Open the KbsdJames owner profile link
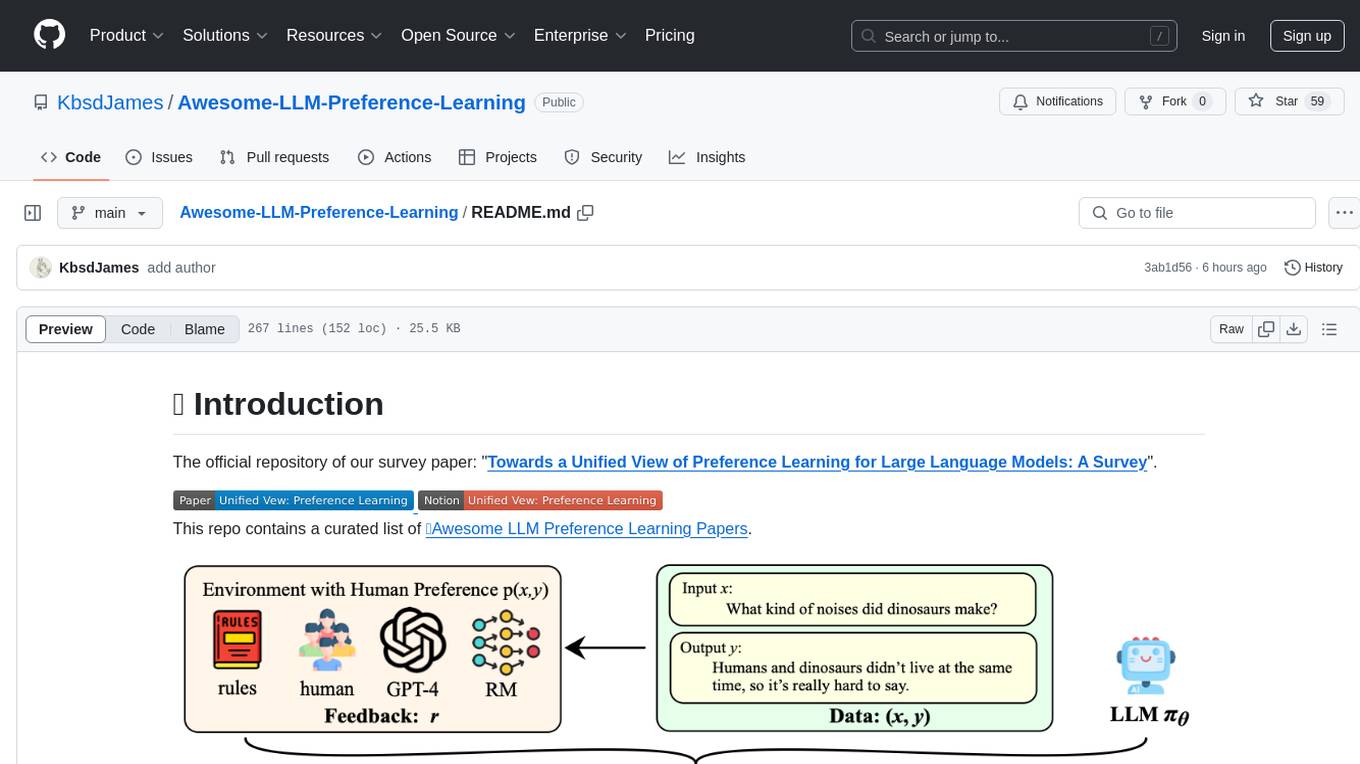 click(x=110, y=102)
